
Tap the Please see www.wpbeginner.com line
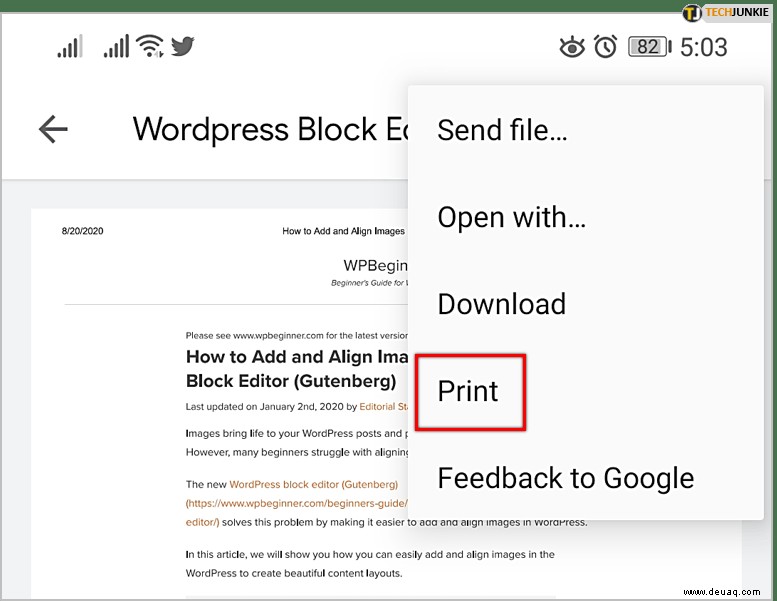296,335
